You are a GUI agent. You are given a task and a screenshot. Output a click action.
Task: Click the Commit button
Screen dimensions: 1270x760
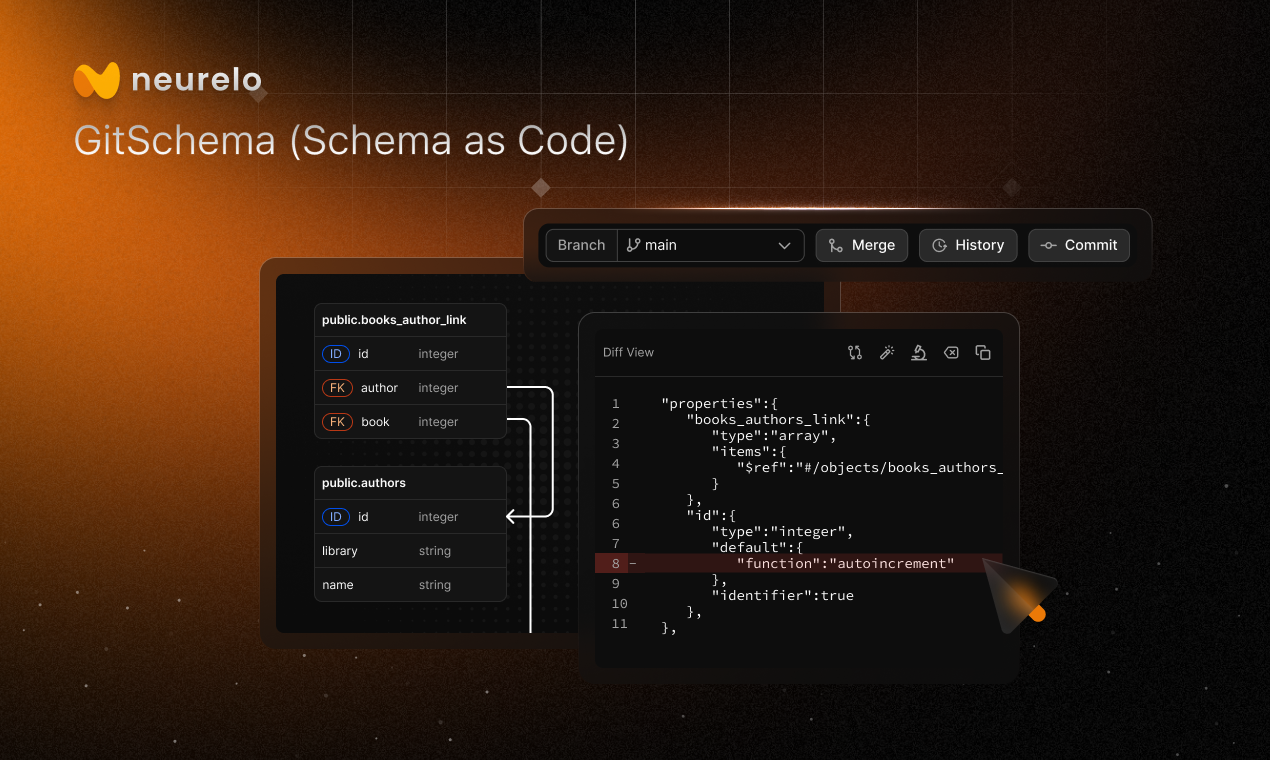coord(1079,245)
